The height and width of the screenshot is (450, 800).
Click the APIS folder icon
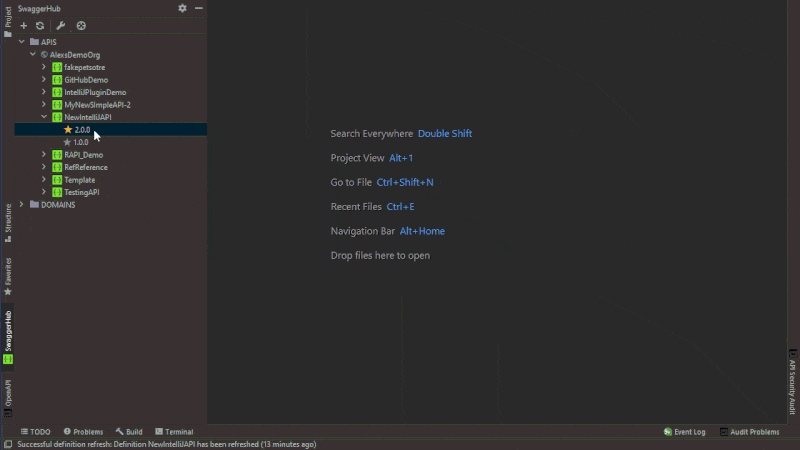point(34,42)
